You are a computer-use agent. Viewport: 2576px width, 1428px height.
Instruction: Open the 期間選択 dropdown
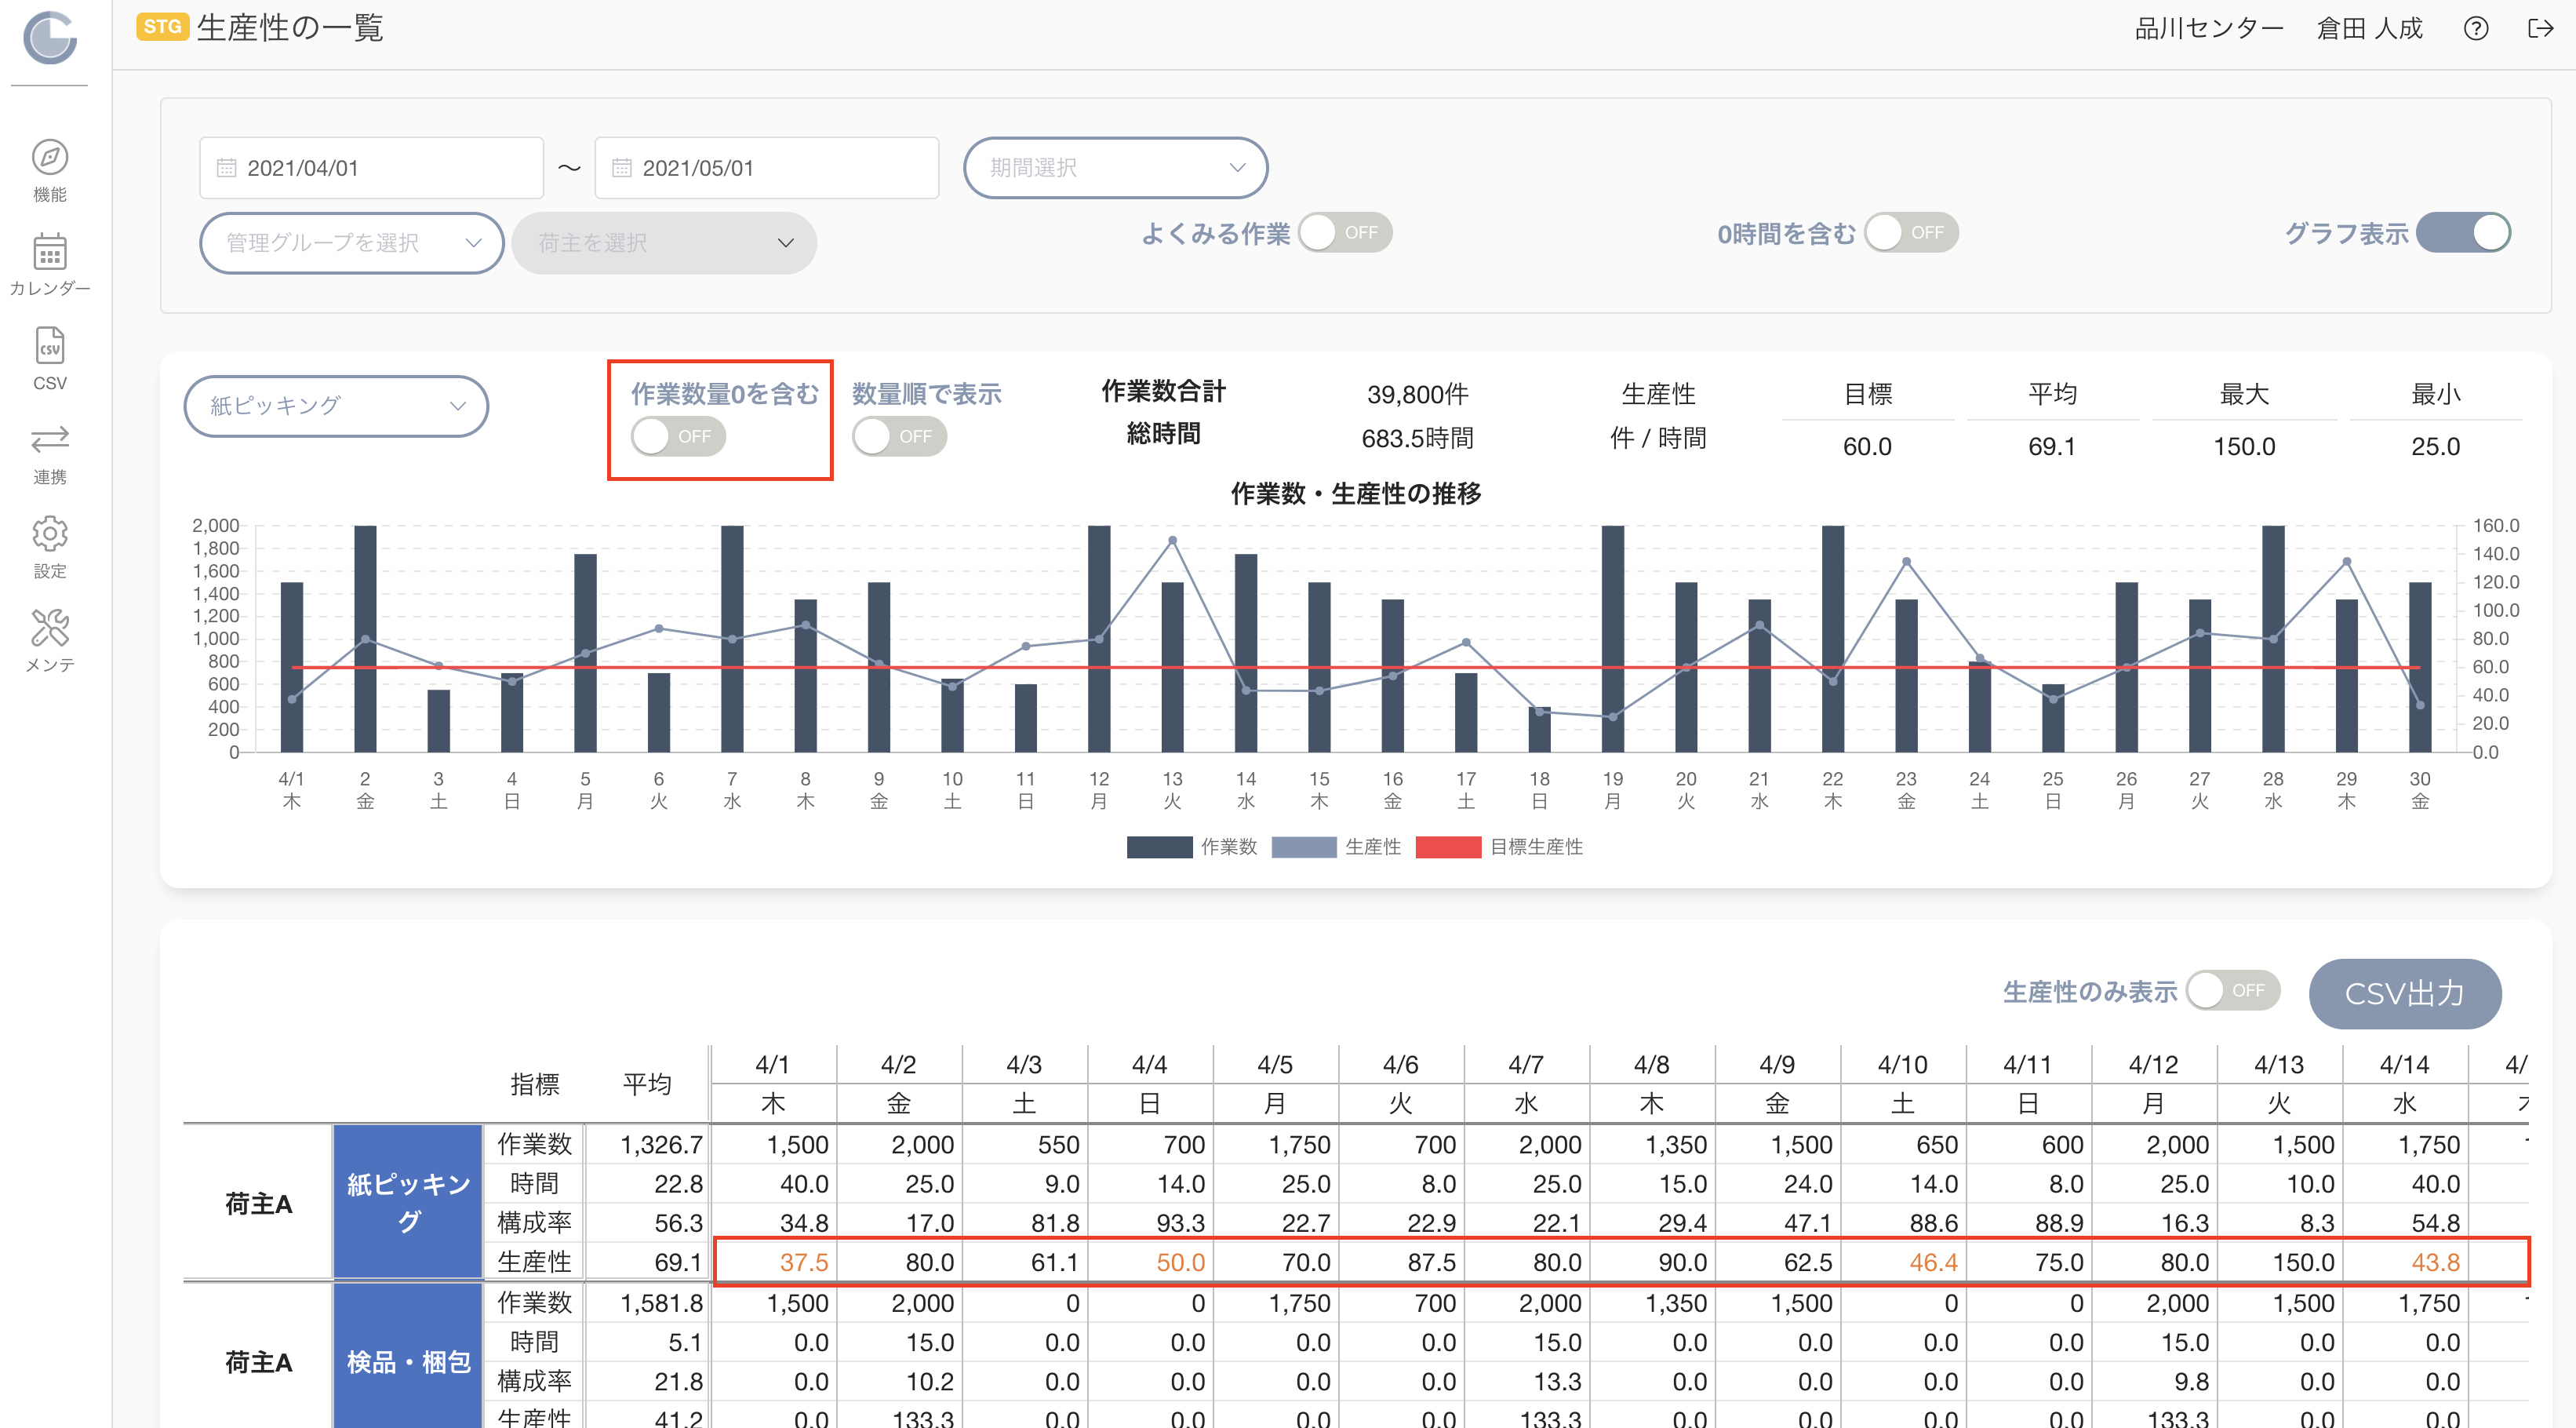click(x=1115, y=167)
